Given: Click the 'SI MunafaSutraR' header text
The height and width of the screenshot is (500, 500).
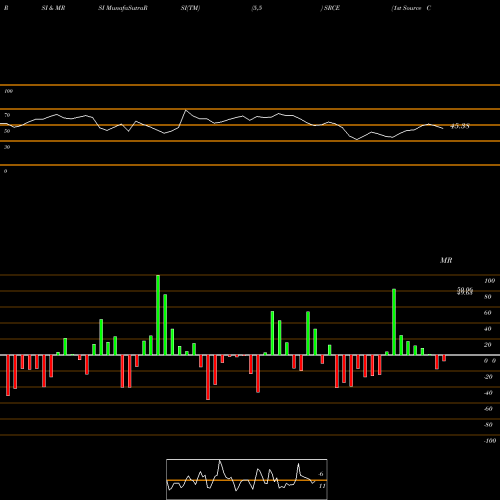Looking at the screenshot, I should (x=123, y=8).
